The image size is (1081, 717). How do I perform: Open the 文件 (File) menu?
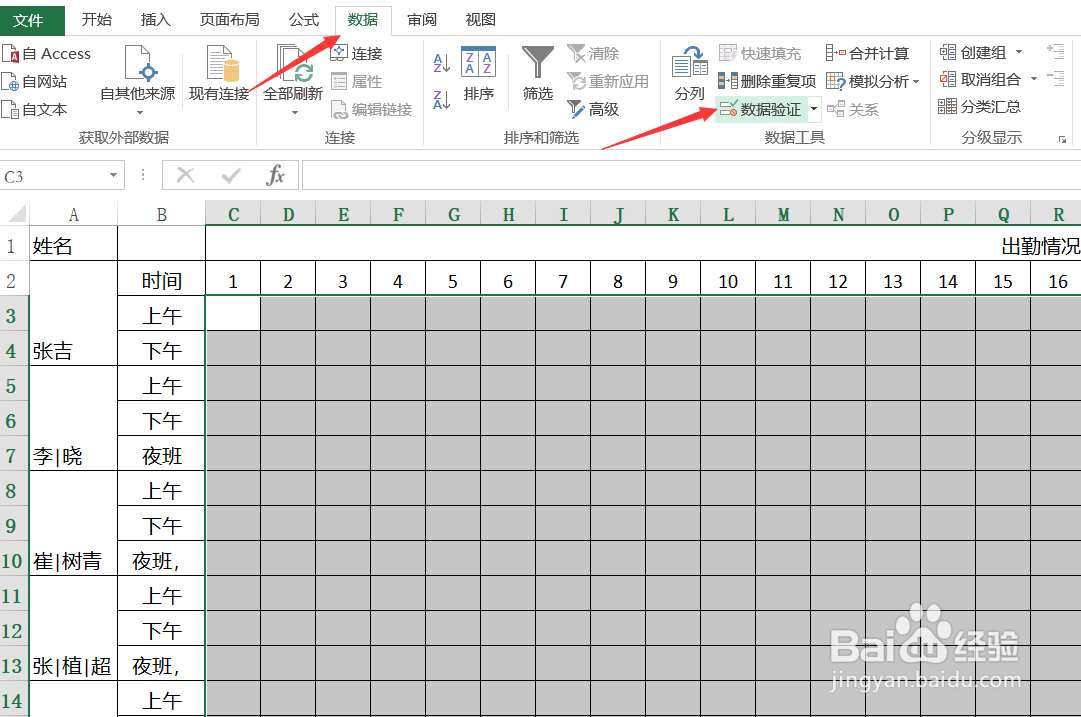[x=31, y=19]
